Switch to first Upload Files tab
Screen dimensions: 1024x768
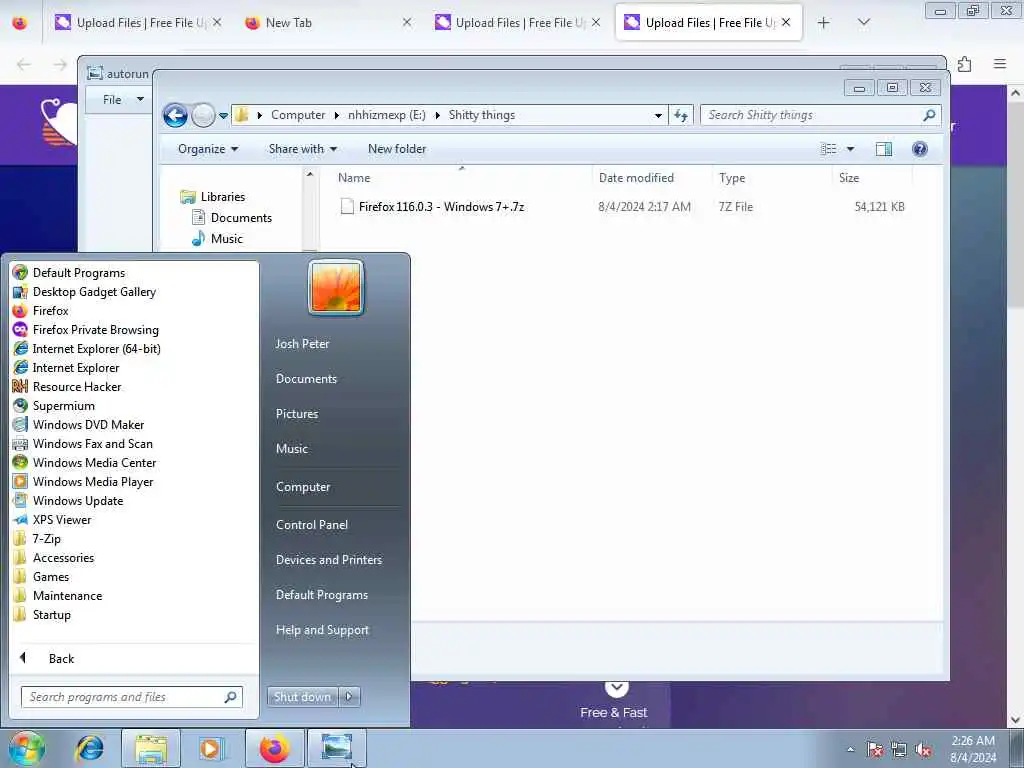[x=136, y=23]
